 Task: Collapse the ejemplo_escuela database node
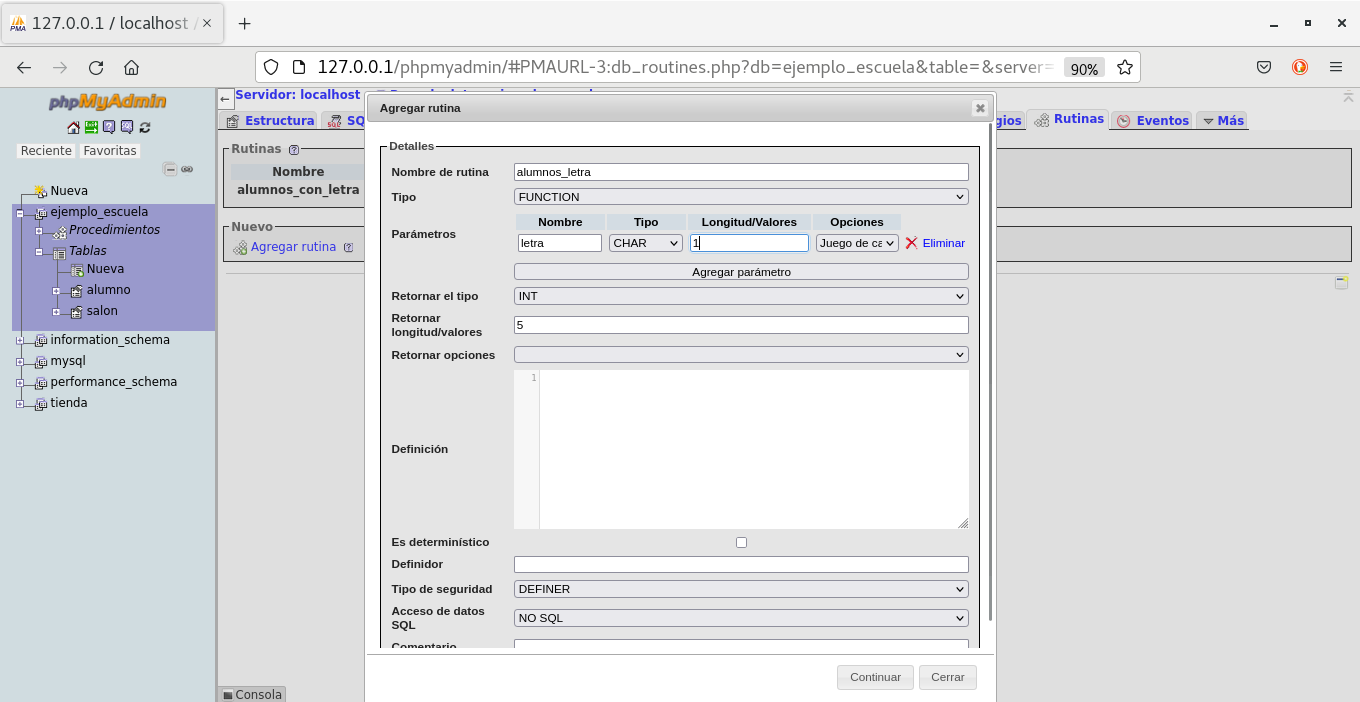tap(19, 213)
